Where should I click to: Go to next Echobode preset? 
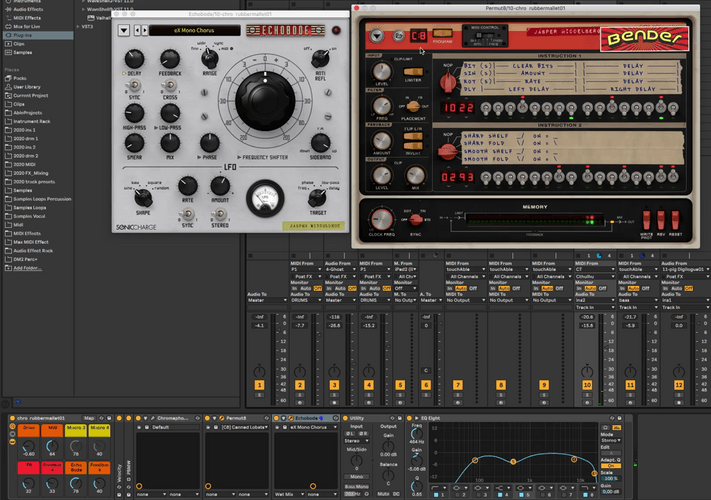click(145, 30)
